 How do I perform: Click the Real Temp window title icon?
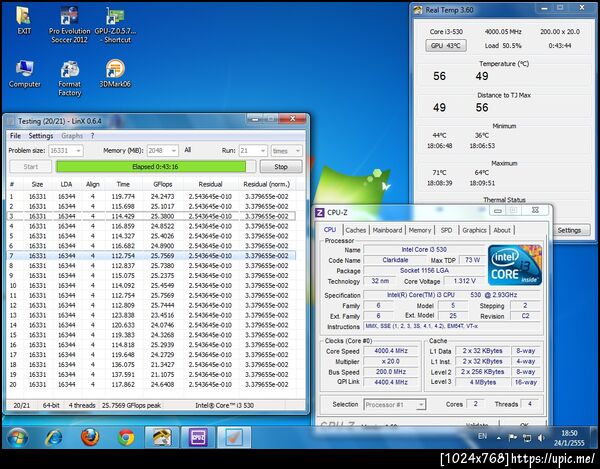(418, 10)
